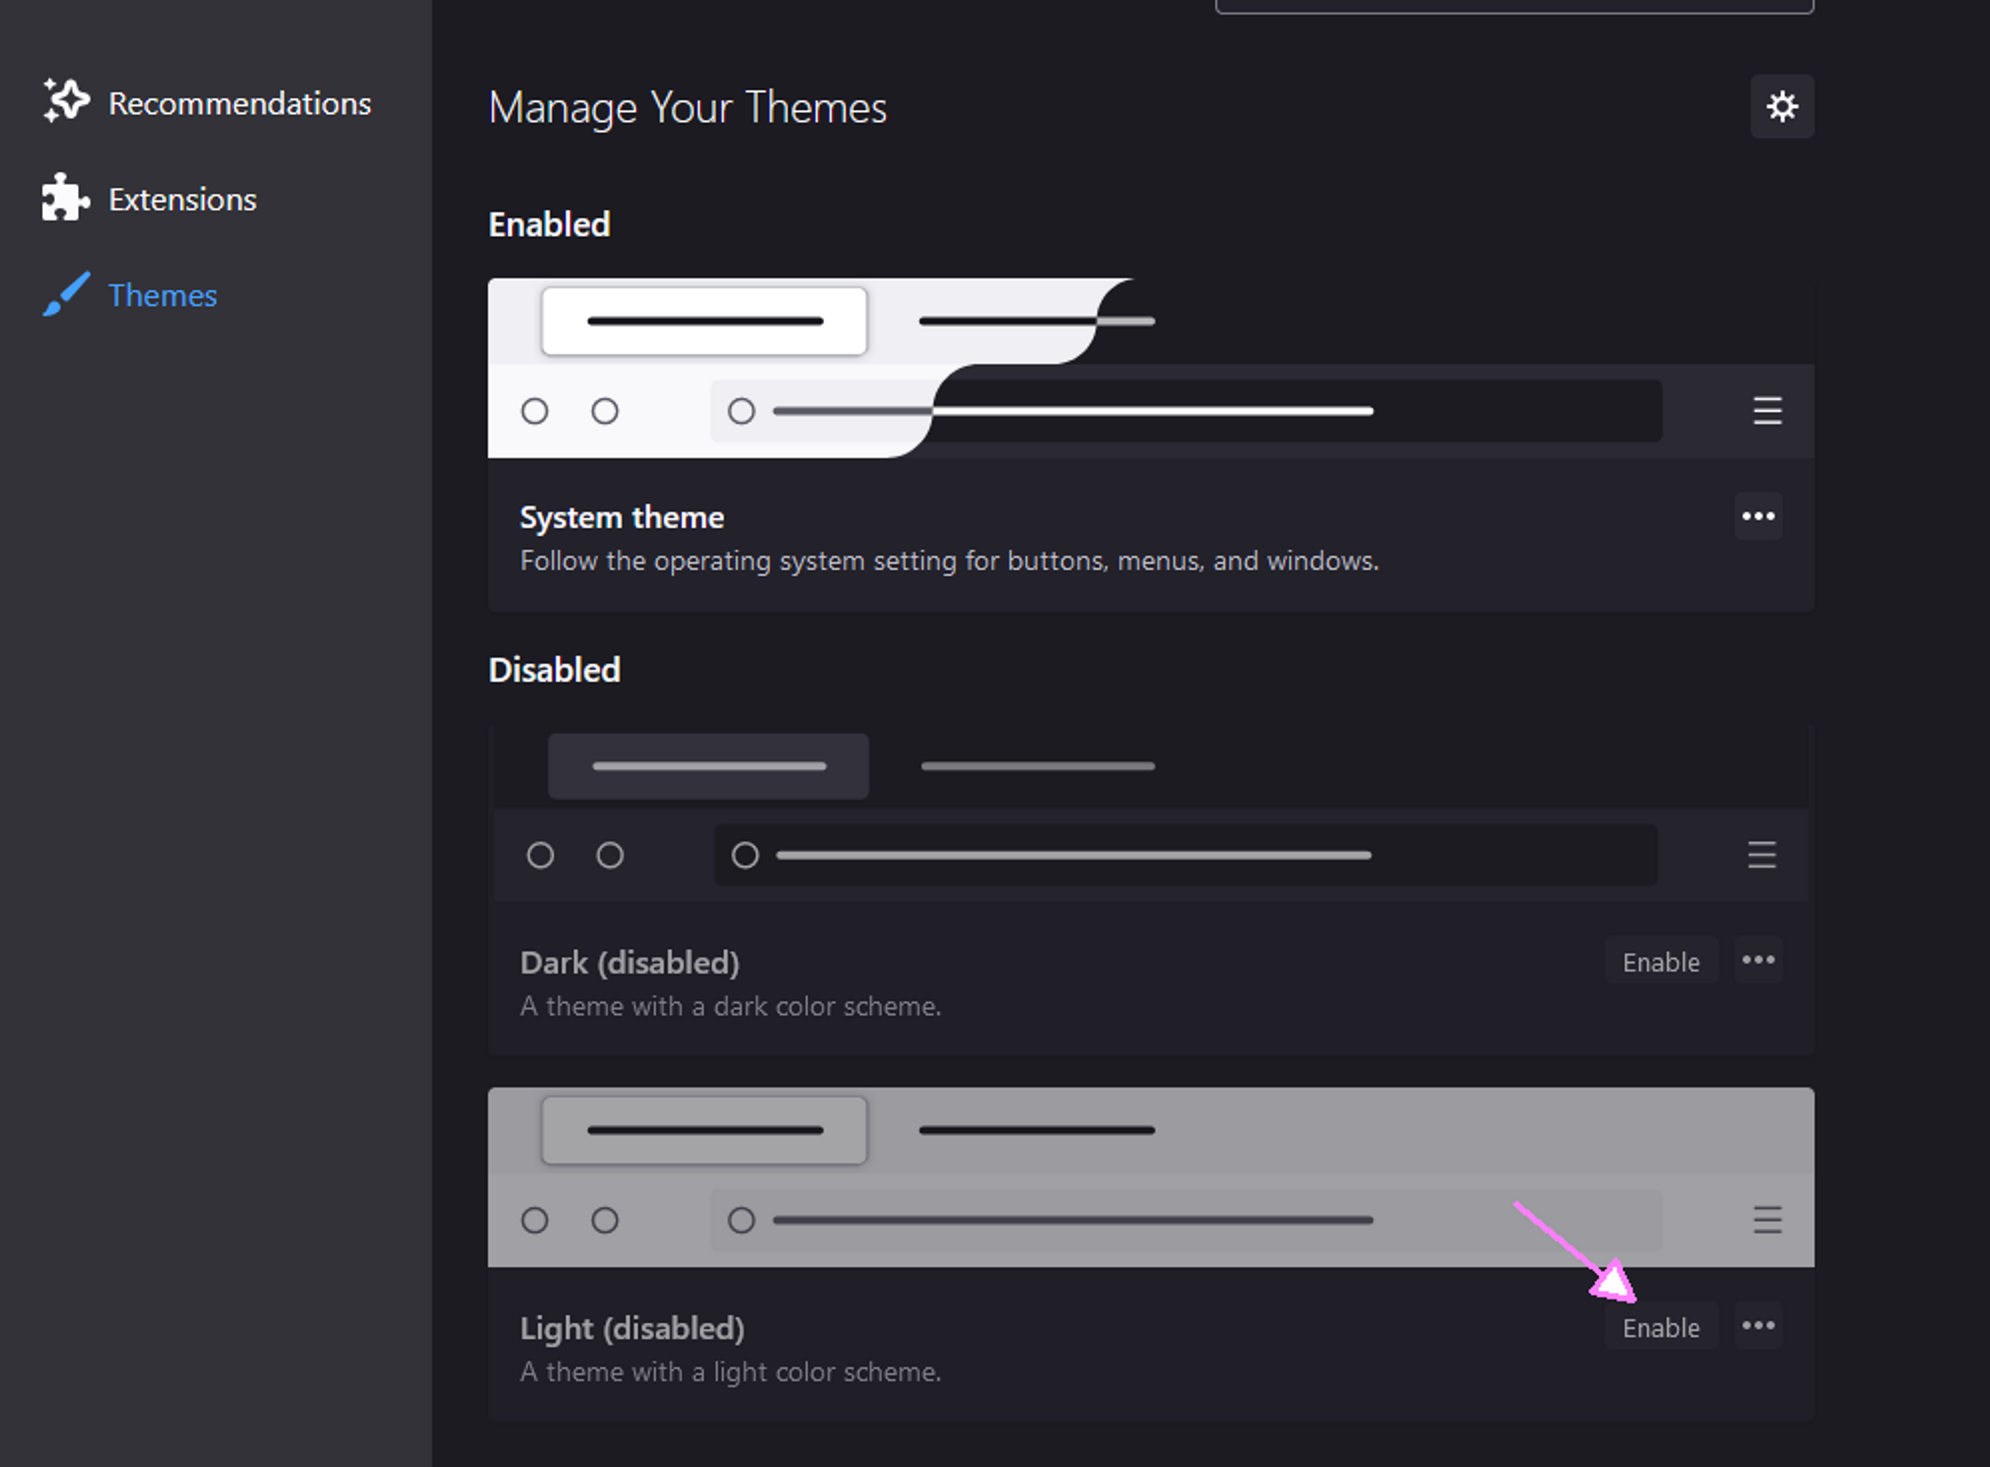Click the Light theme preview image
The height and width of the screenshot is (1467, 1990).
click(1150, 1177)
